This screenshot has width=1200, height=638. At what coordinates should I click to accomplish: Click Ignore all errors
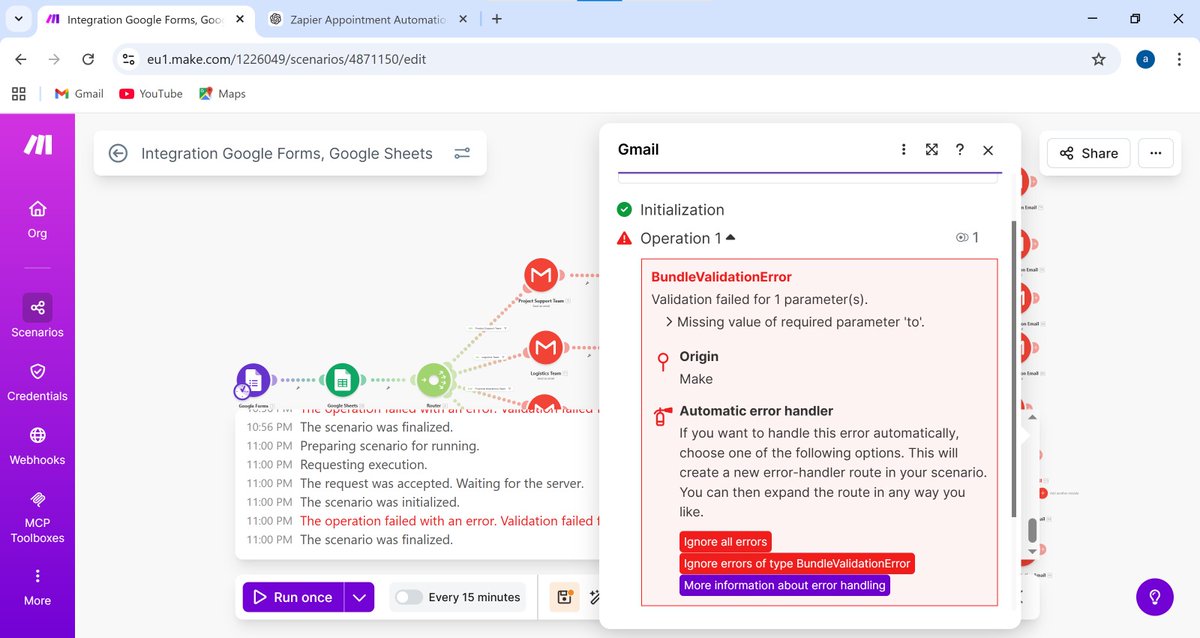tap(726, 541)
